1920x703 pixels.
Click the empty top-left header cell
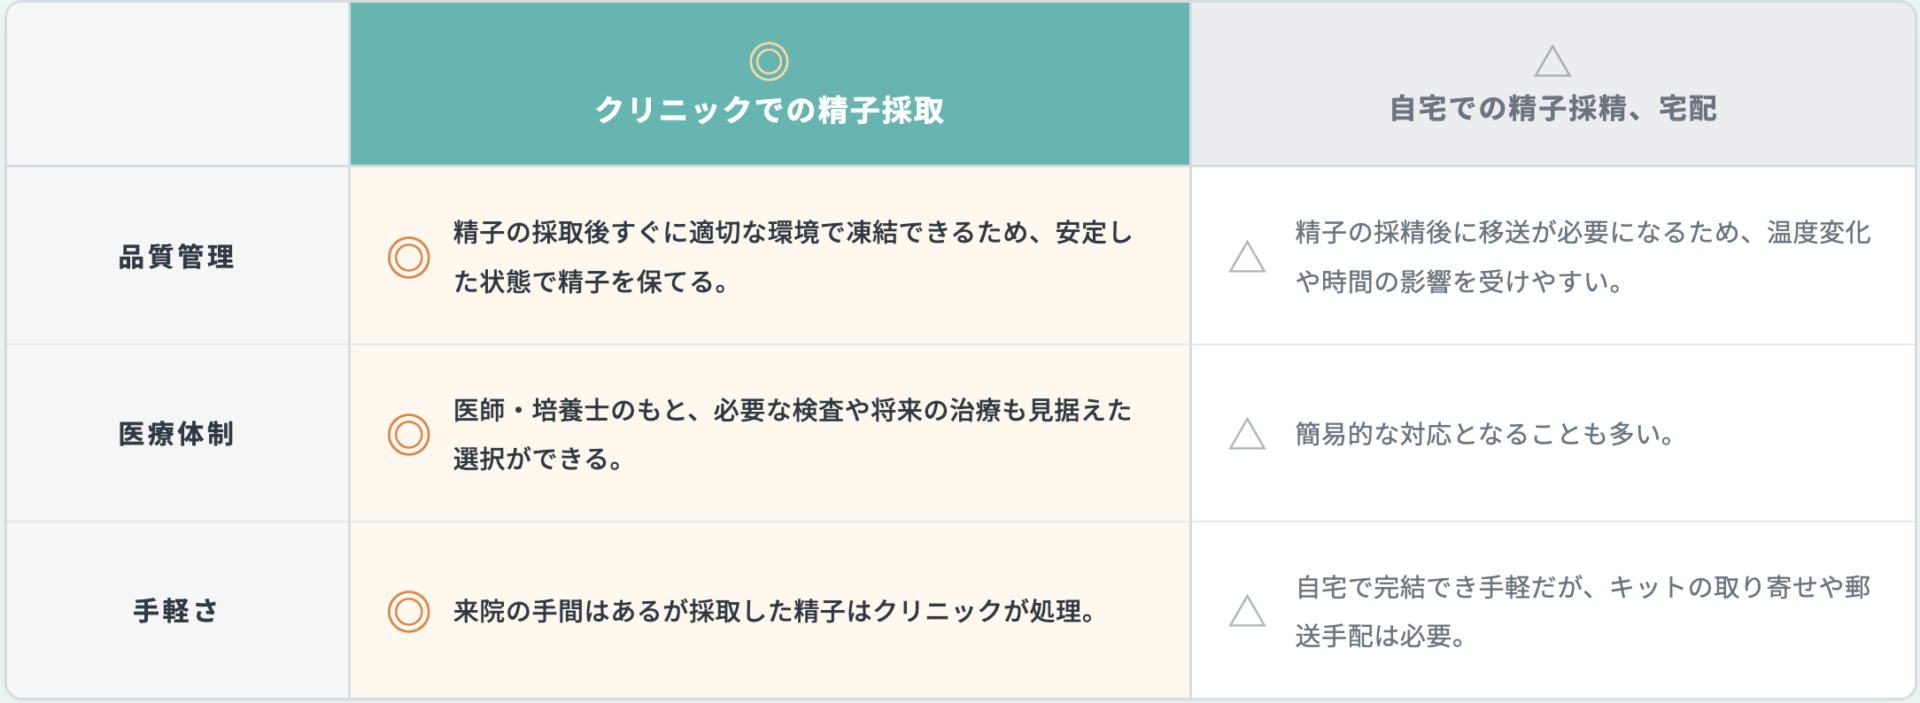coord(178,84)
